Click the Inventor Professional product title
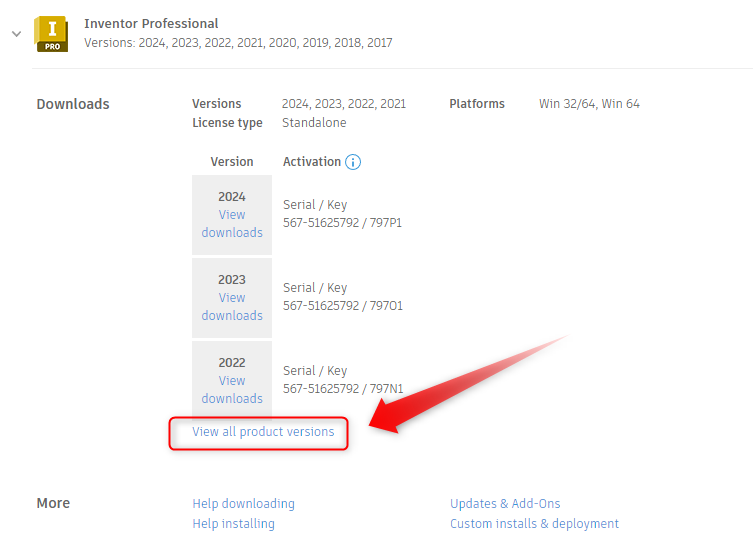 coord(151,23)
